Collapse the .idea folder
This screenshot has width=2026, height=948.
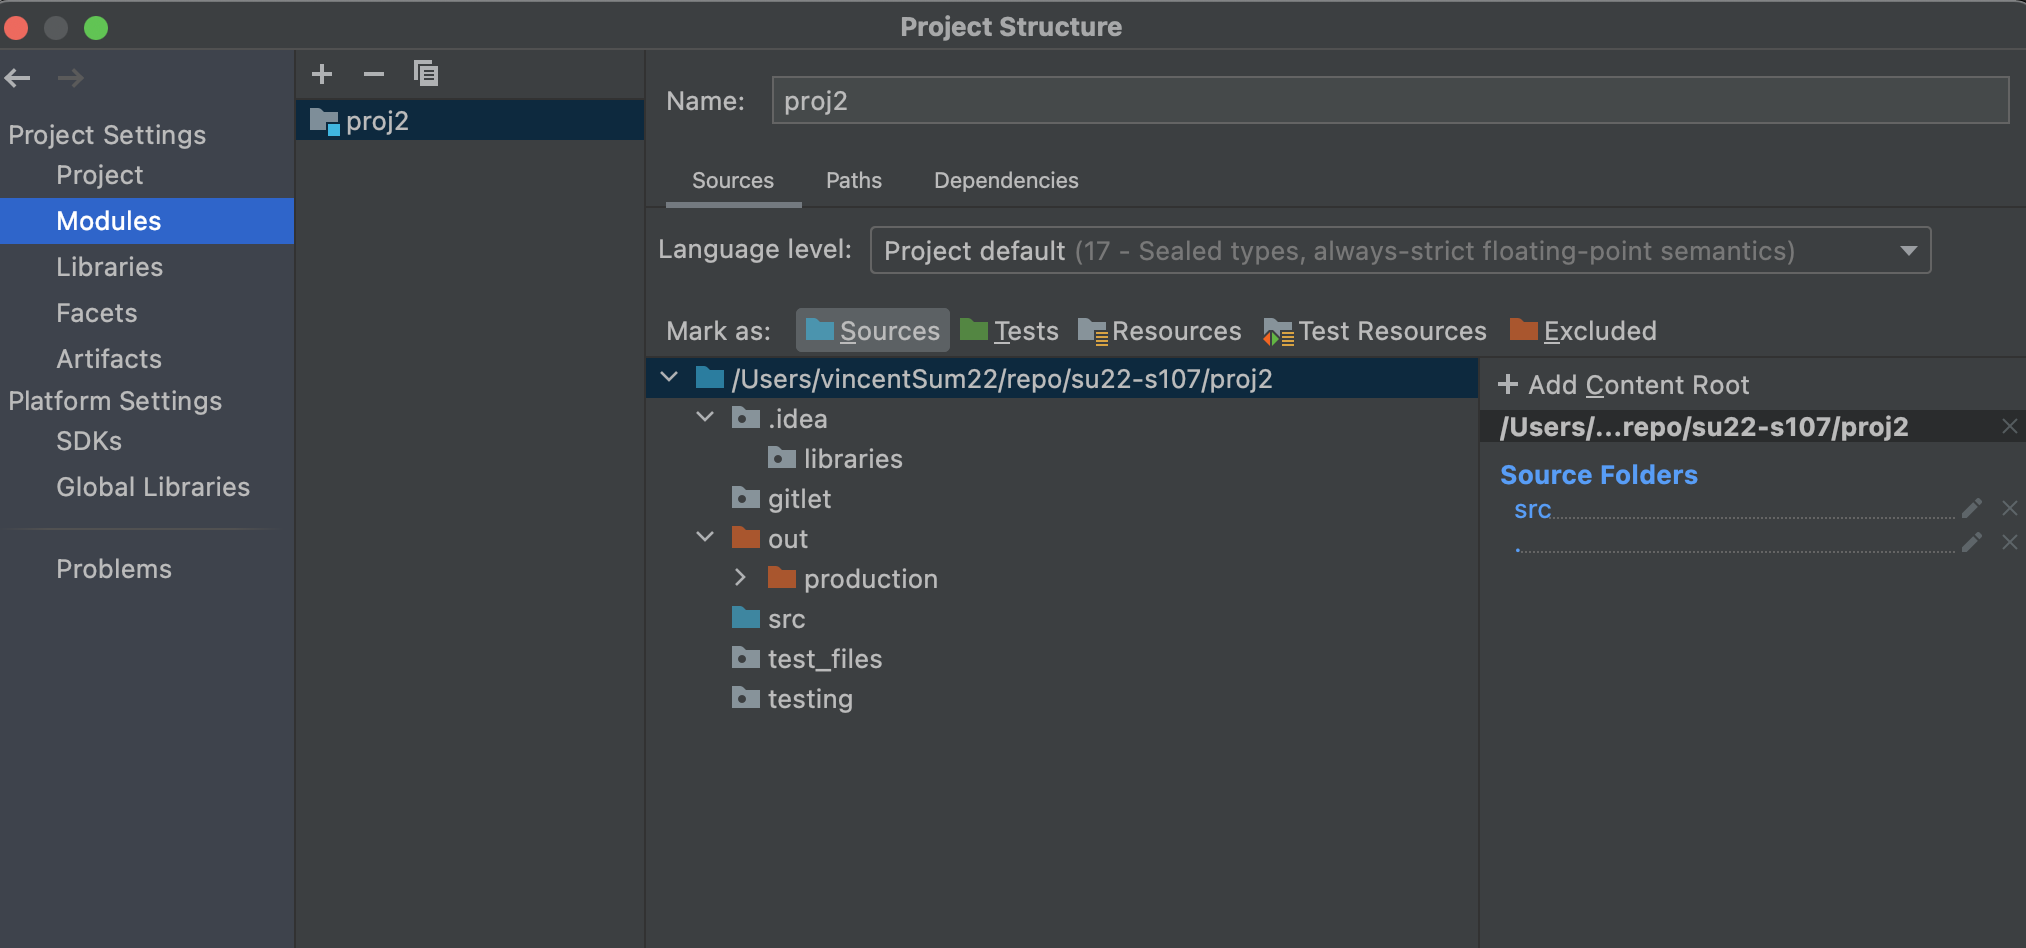click(705, 417)
